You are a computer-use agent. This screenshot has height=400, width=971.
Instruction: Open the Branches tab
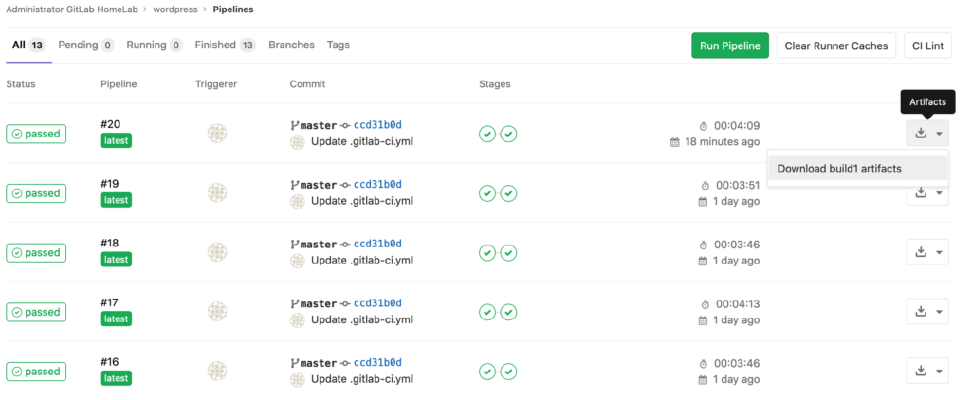tap(291, 45)
